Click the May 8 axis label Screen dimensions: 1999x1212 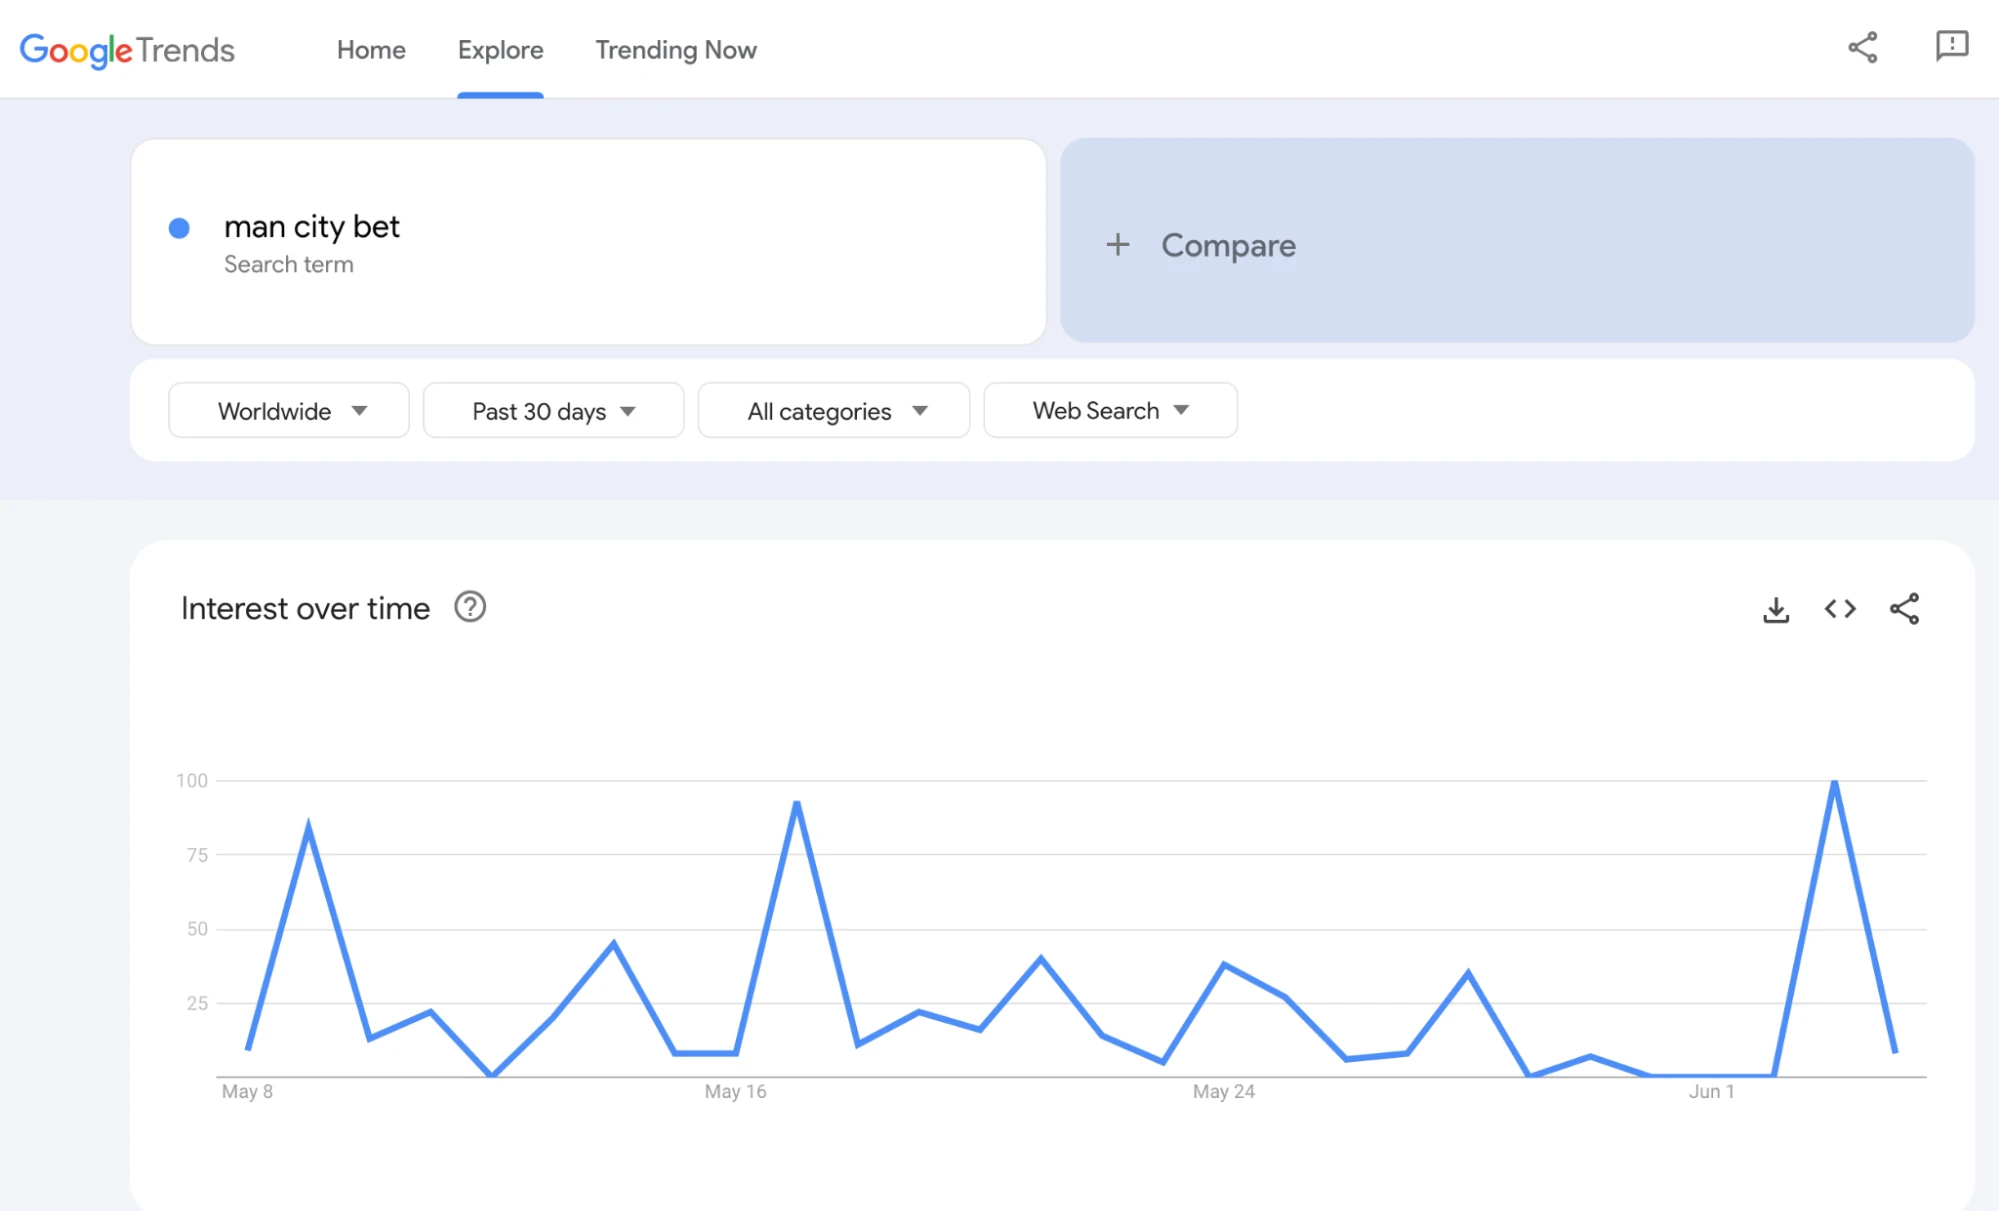pyautogui.click(x=247, y=1091)
